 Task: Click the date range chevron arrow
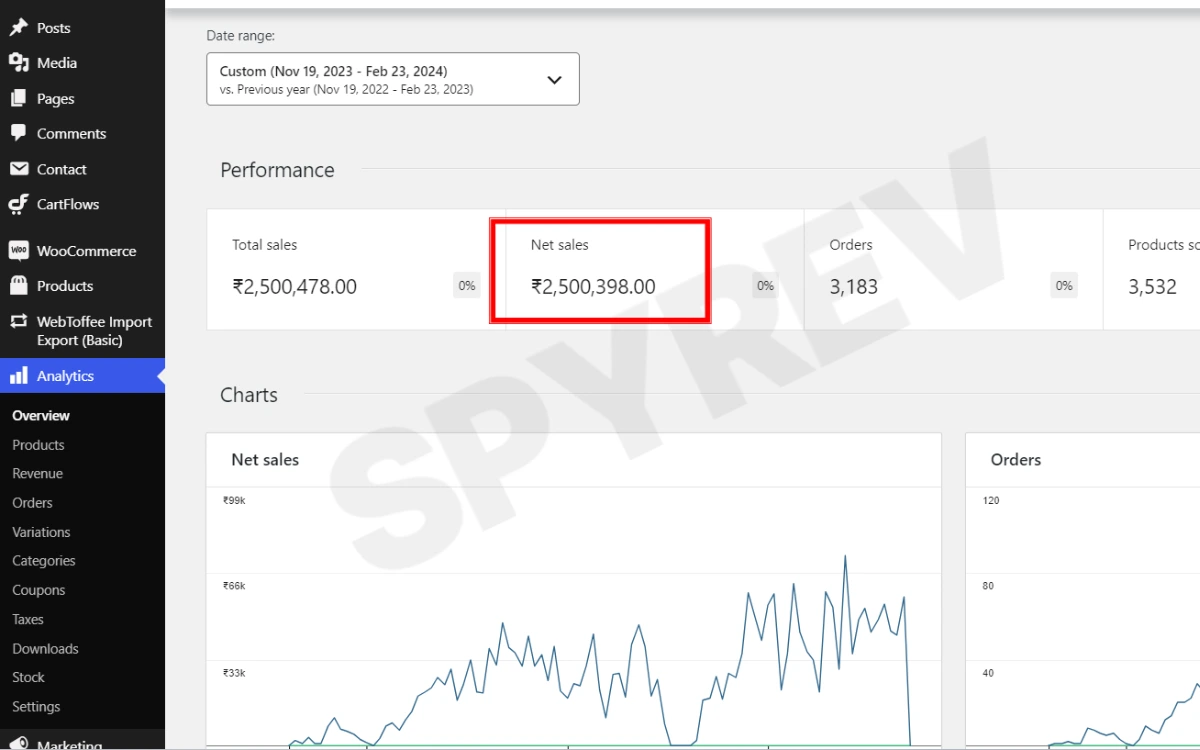pyautogui.click(x=555, y=80)
